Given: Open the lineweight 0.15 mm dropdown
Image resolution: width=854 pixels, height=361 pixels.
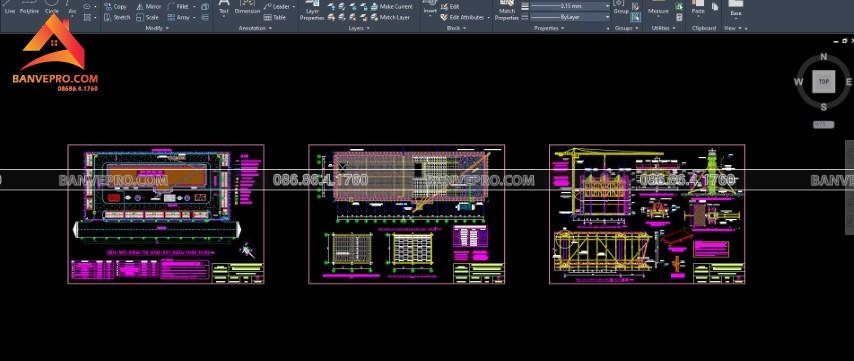Looking at the screenshot, I should 570,6.
